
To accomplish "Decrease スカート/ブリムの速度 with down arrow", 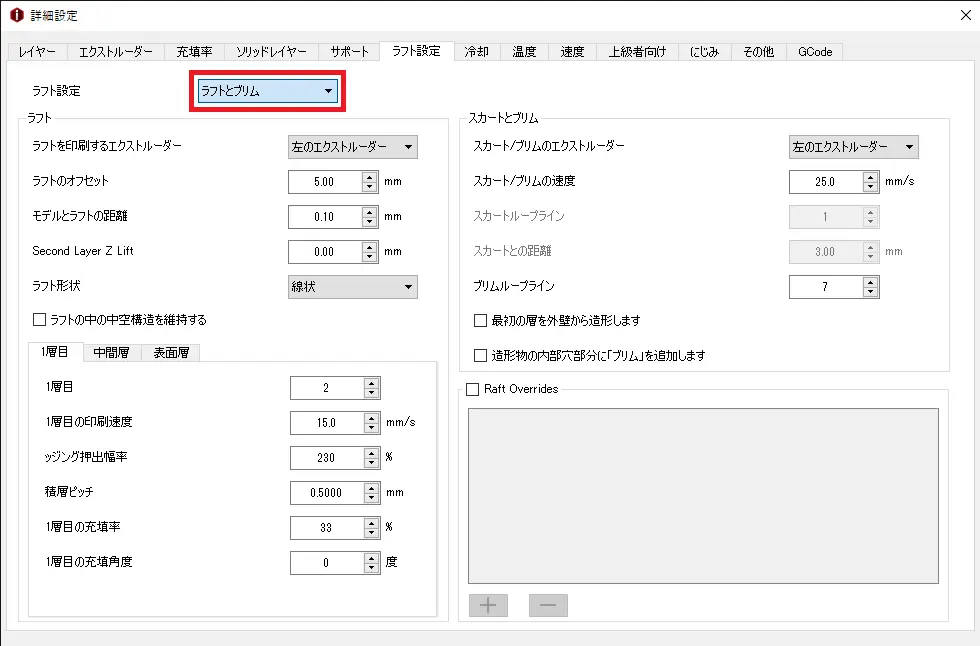I will [x=871, y=186].
